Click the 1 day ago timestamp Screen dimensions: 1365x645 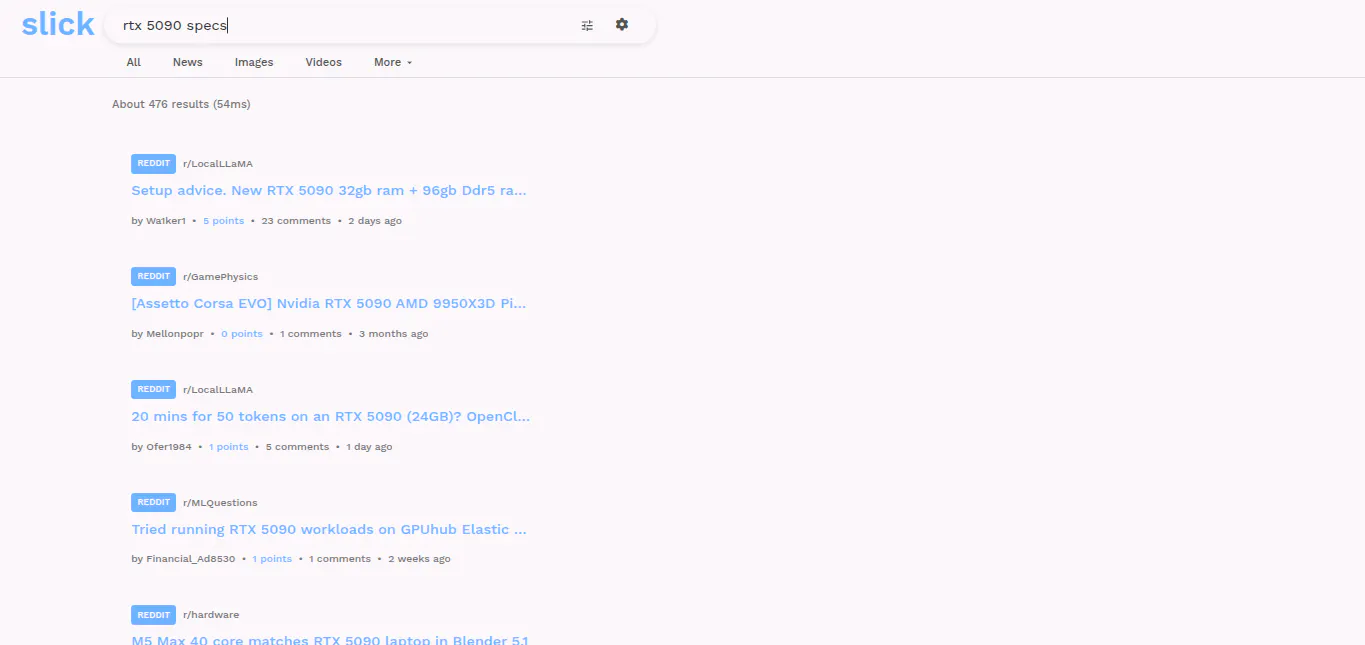click(x=369, y=447)
